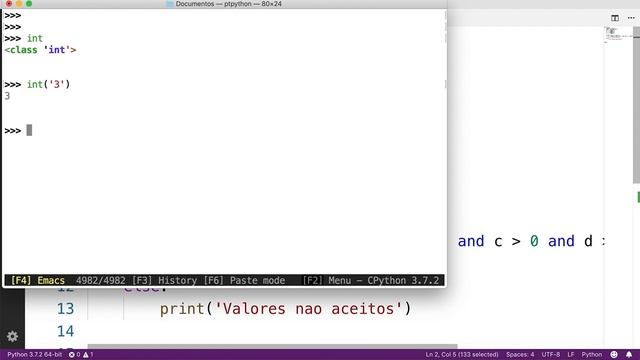Select the Python 3.7.2 64-bit interpreter entry
This screenshot has width=640, height=360.
pos(35,355)
